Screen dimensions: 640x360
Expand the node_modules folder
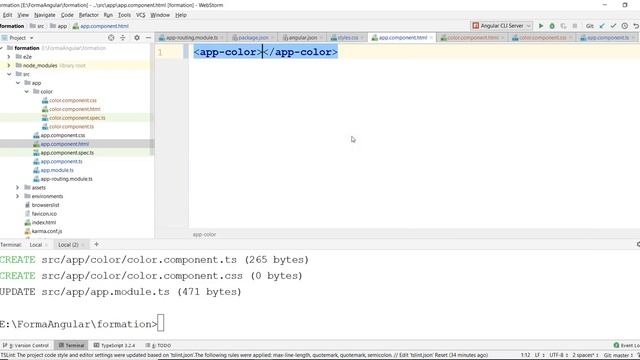click(x=9, y=65)
